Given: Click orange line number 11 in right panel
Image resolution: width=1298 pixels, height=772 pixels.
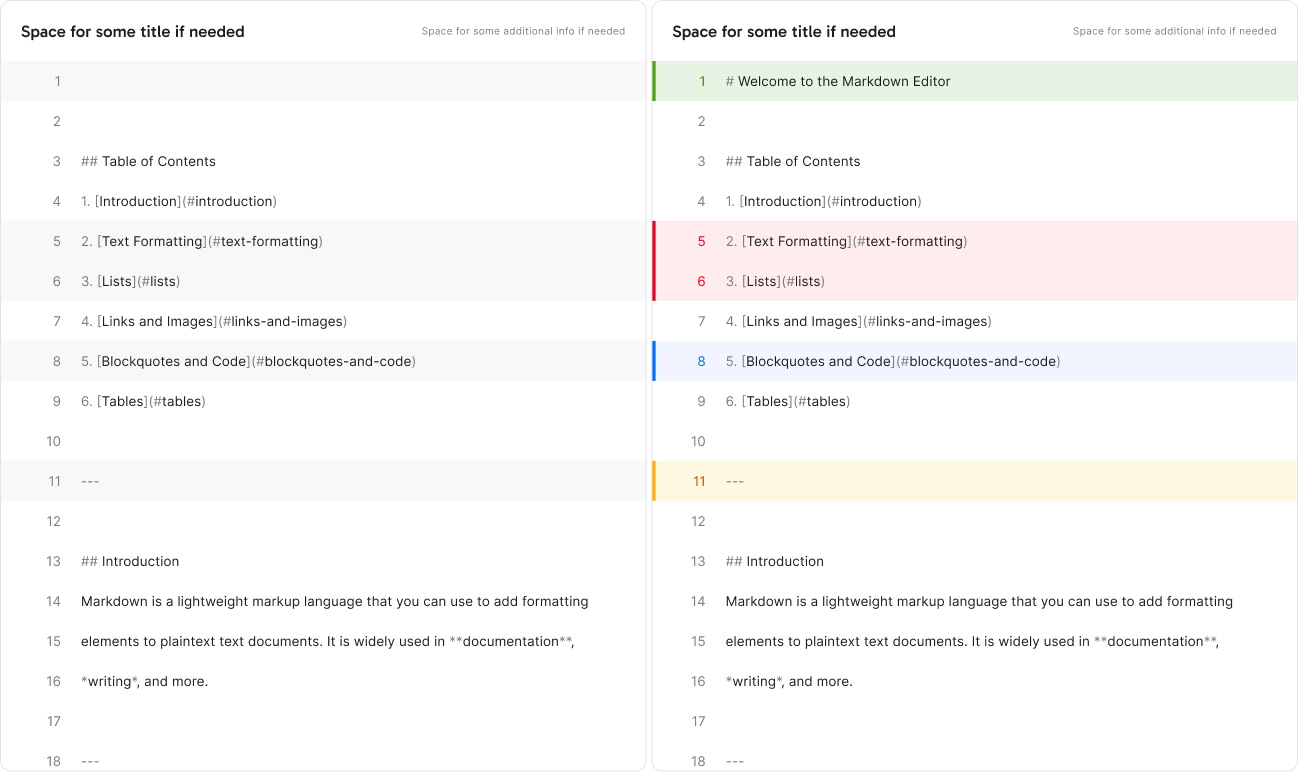Looking at the screenshot, I should coord(699,481).
